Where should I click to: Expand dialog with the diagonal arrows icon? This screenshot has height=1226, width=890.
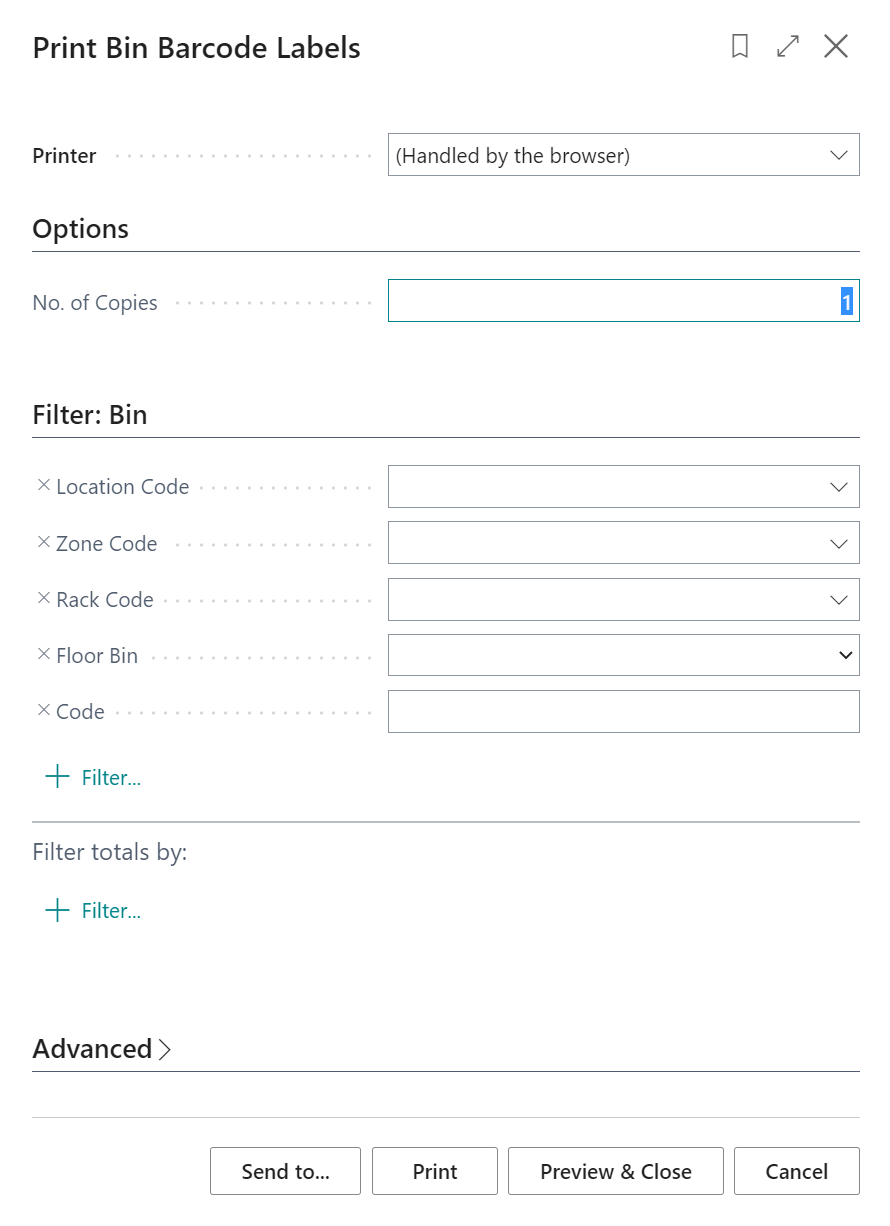tap(788, 46)
